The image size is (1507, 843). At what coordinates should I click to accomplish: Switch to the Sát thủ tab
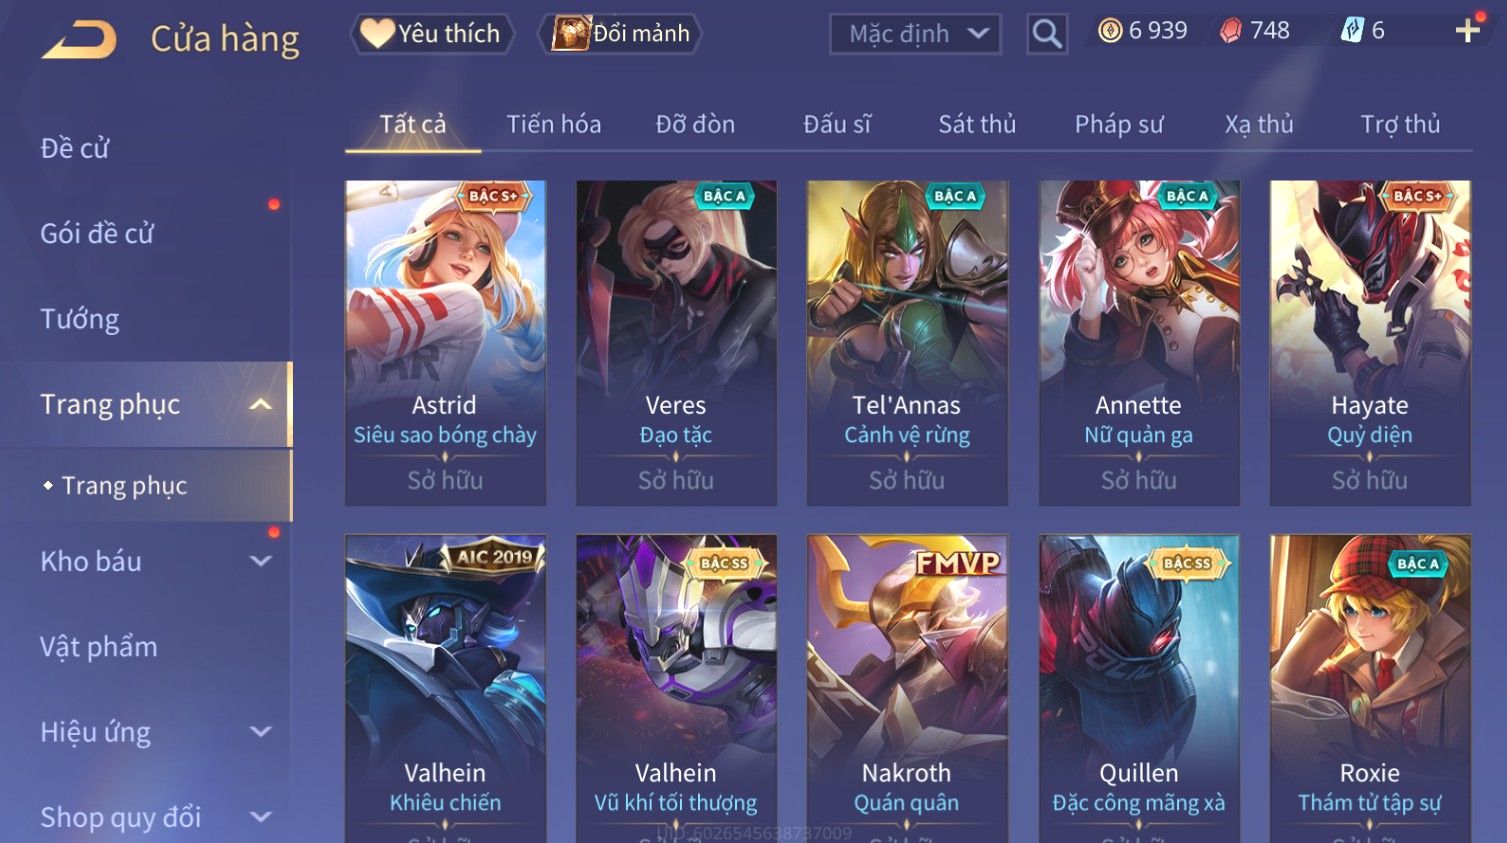point(977,124)
